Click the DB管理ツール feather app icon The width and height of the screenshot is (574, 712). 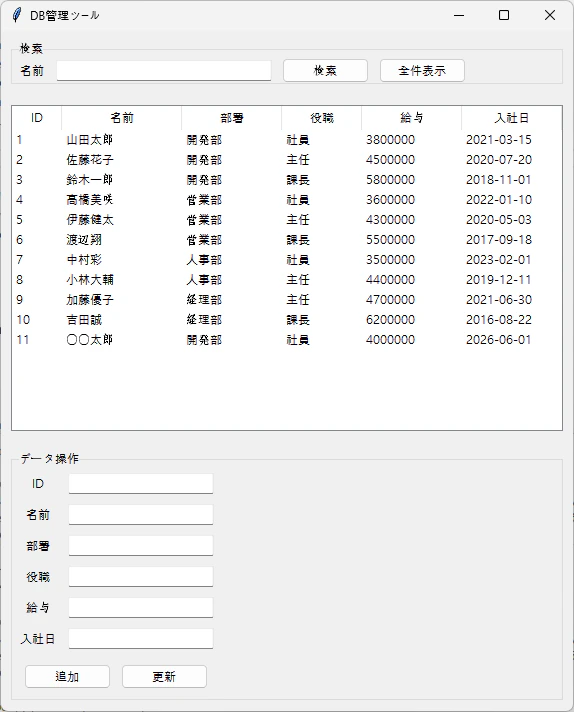click(17, 15)
